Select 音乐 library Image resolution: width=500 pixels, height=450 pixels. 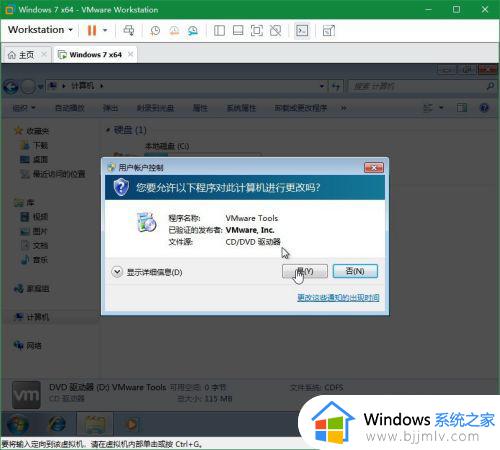coord(34,259)
